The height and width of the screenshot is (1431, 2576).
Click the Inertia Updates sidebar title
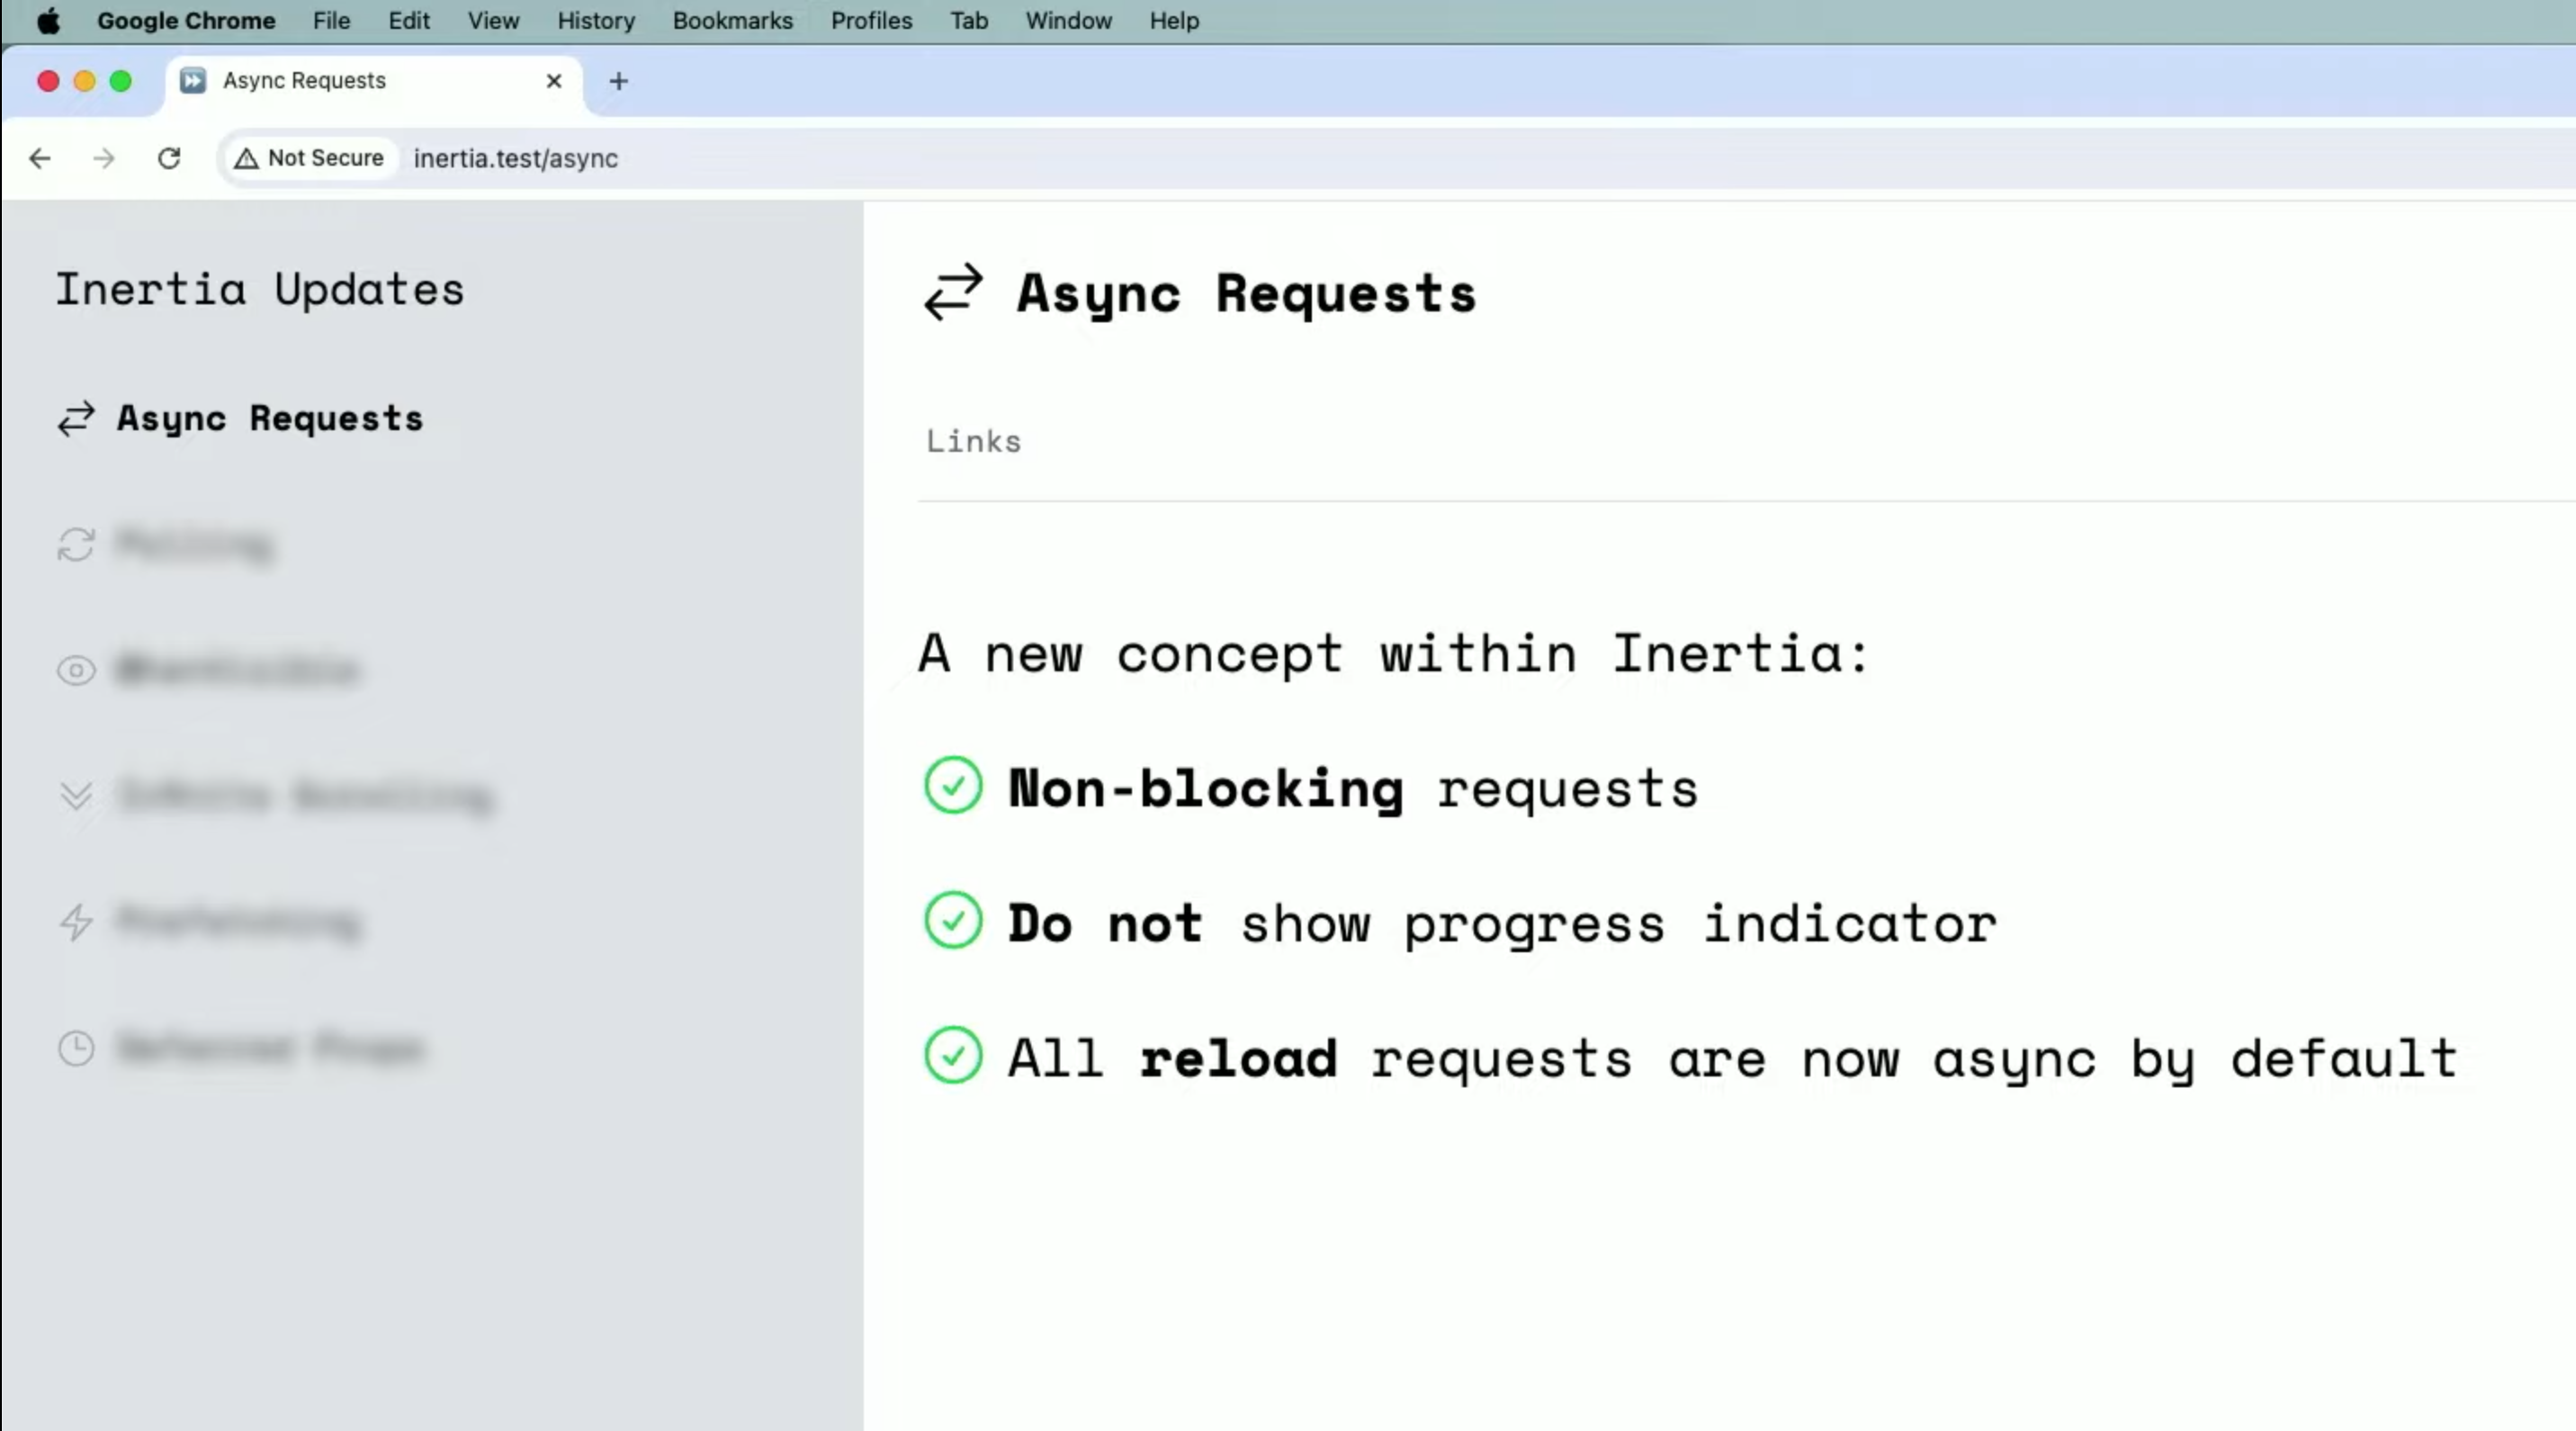[x=260, y=290]
